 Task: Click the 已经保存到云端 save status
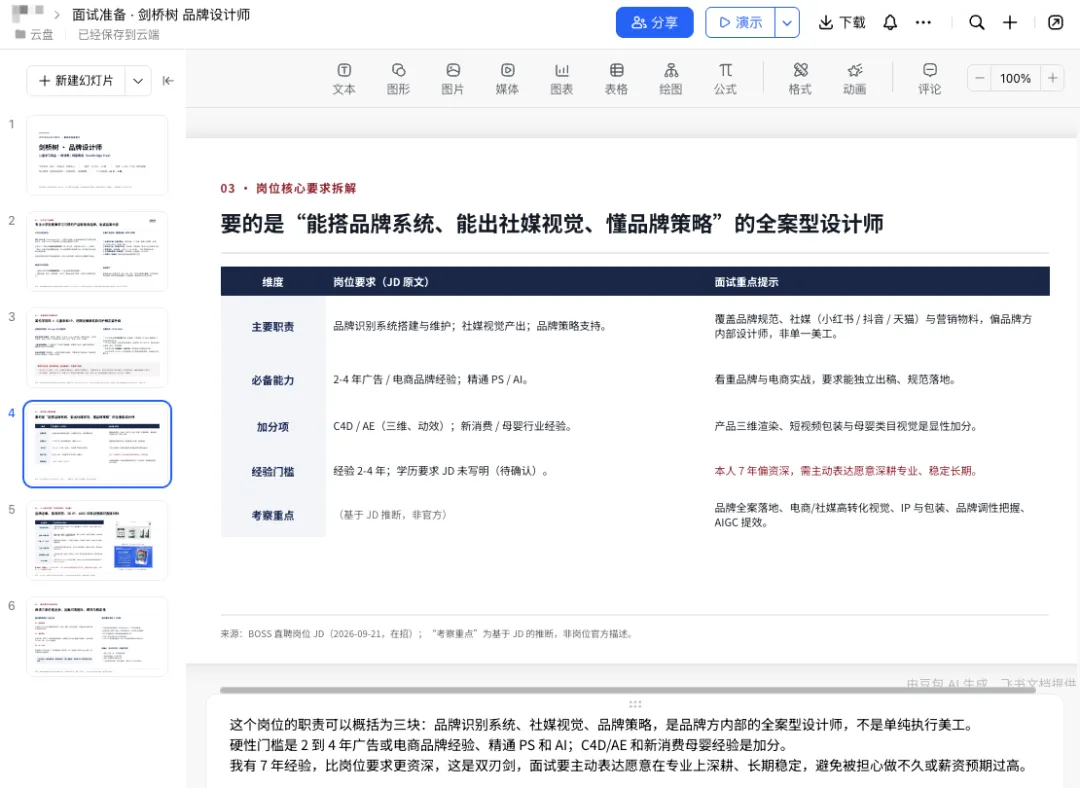coord(118,34)
